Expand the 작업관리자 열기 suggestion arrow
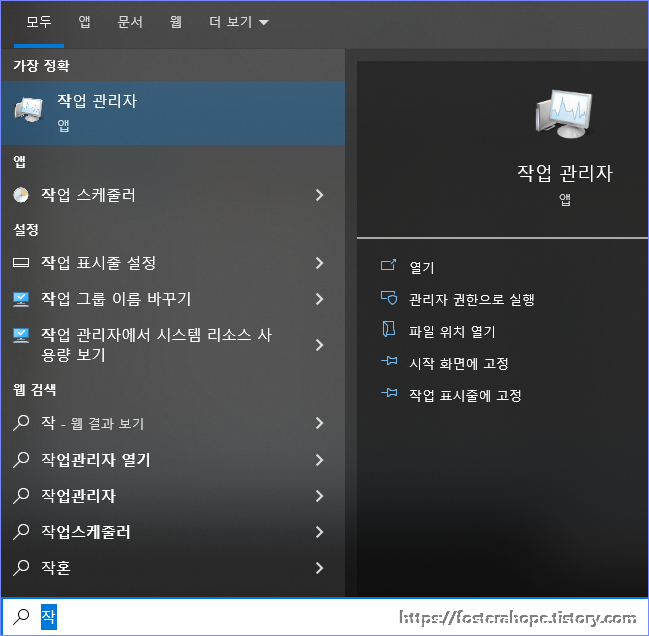The image size is (649, 636). [319, 460]
